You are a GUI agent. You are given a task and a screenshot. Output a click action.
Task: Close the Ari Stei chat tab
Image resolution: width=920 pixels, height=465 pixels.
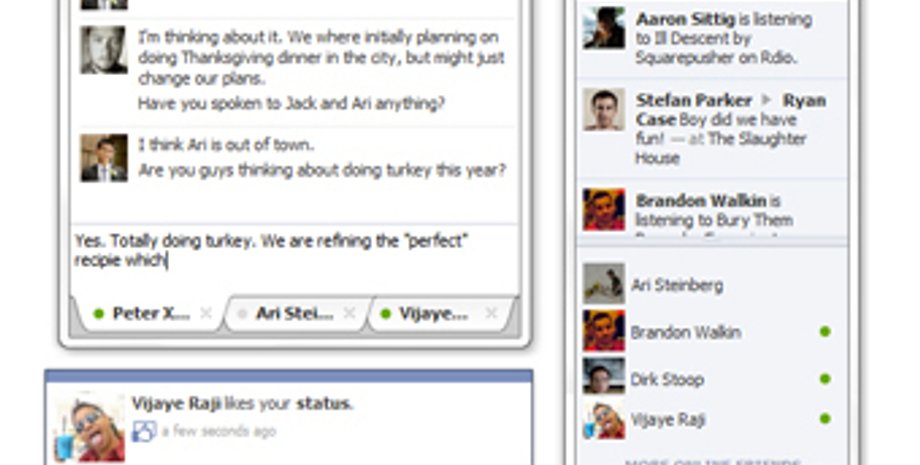[x=349, y=314]
